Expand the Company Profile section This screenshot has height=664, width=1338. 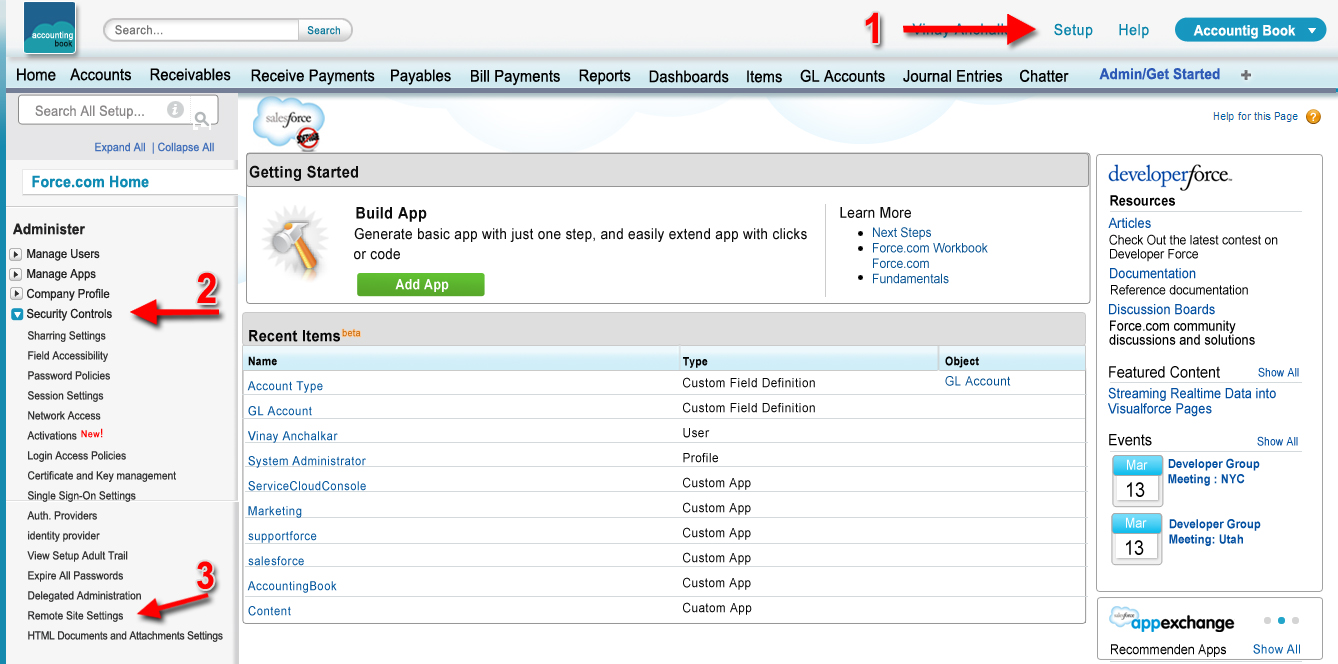click(16, 294)
